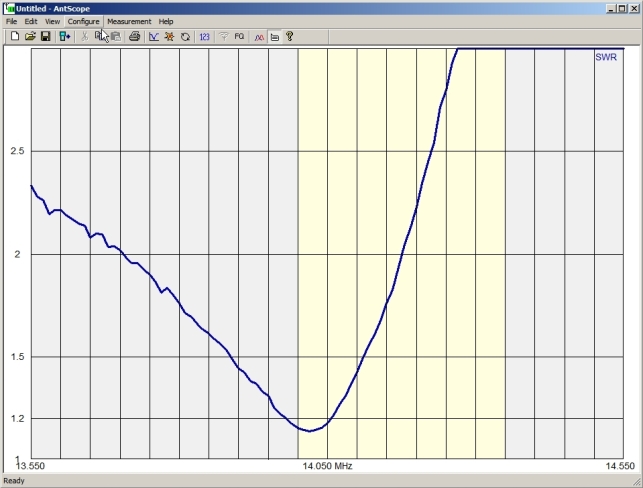Open the File menu
This screenshot has width=643, height=488.
pyautogui.click(x=11, y=21)
